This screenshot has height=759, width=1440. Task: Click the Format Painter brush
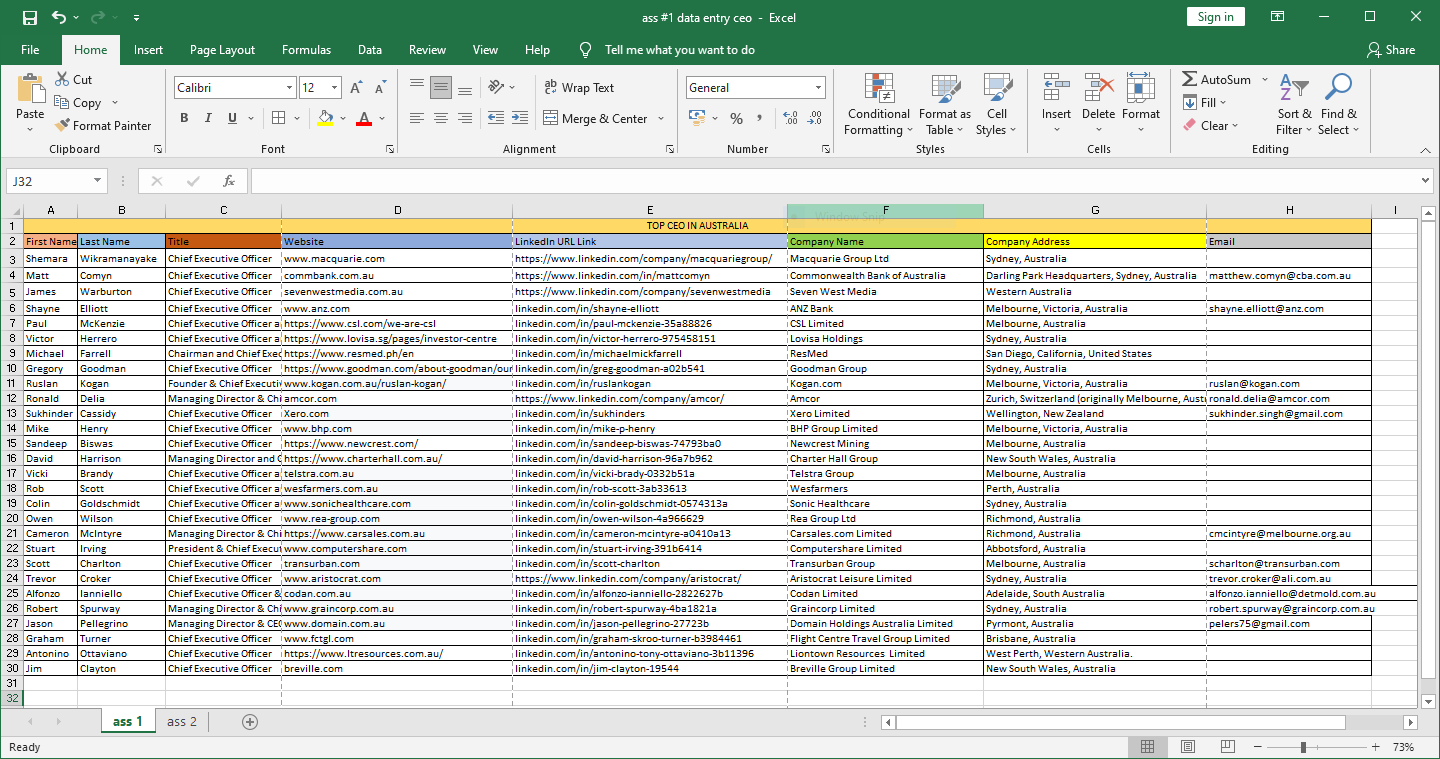point(62,126)
